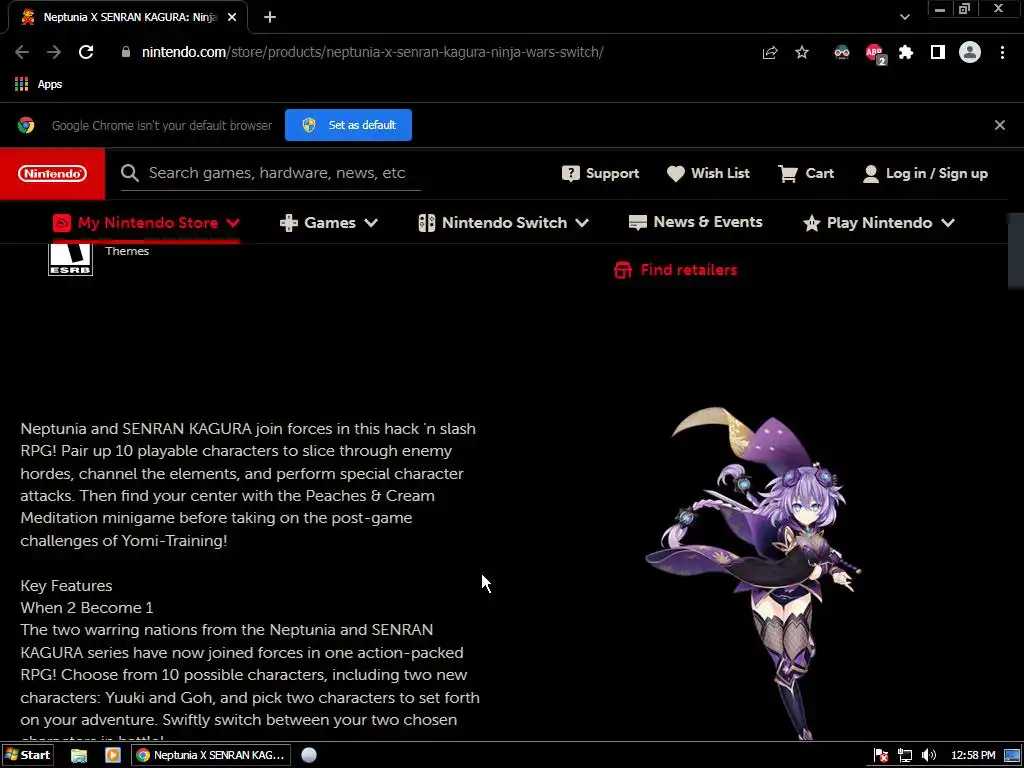Screen dimensions: 1024x768
Task: Click the round globe icon in taskbar
Action: [309, 756]
